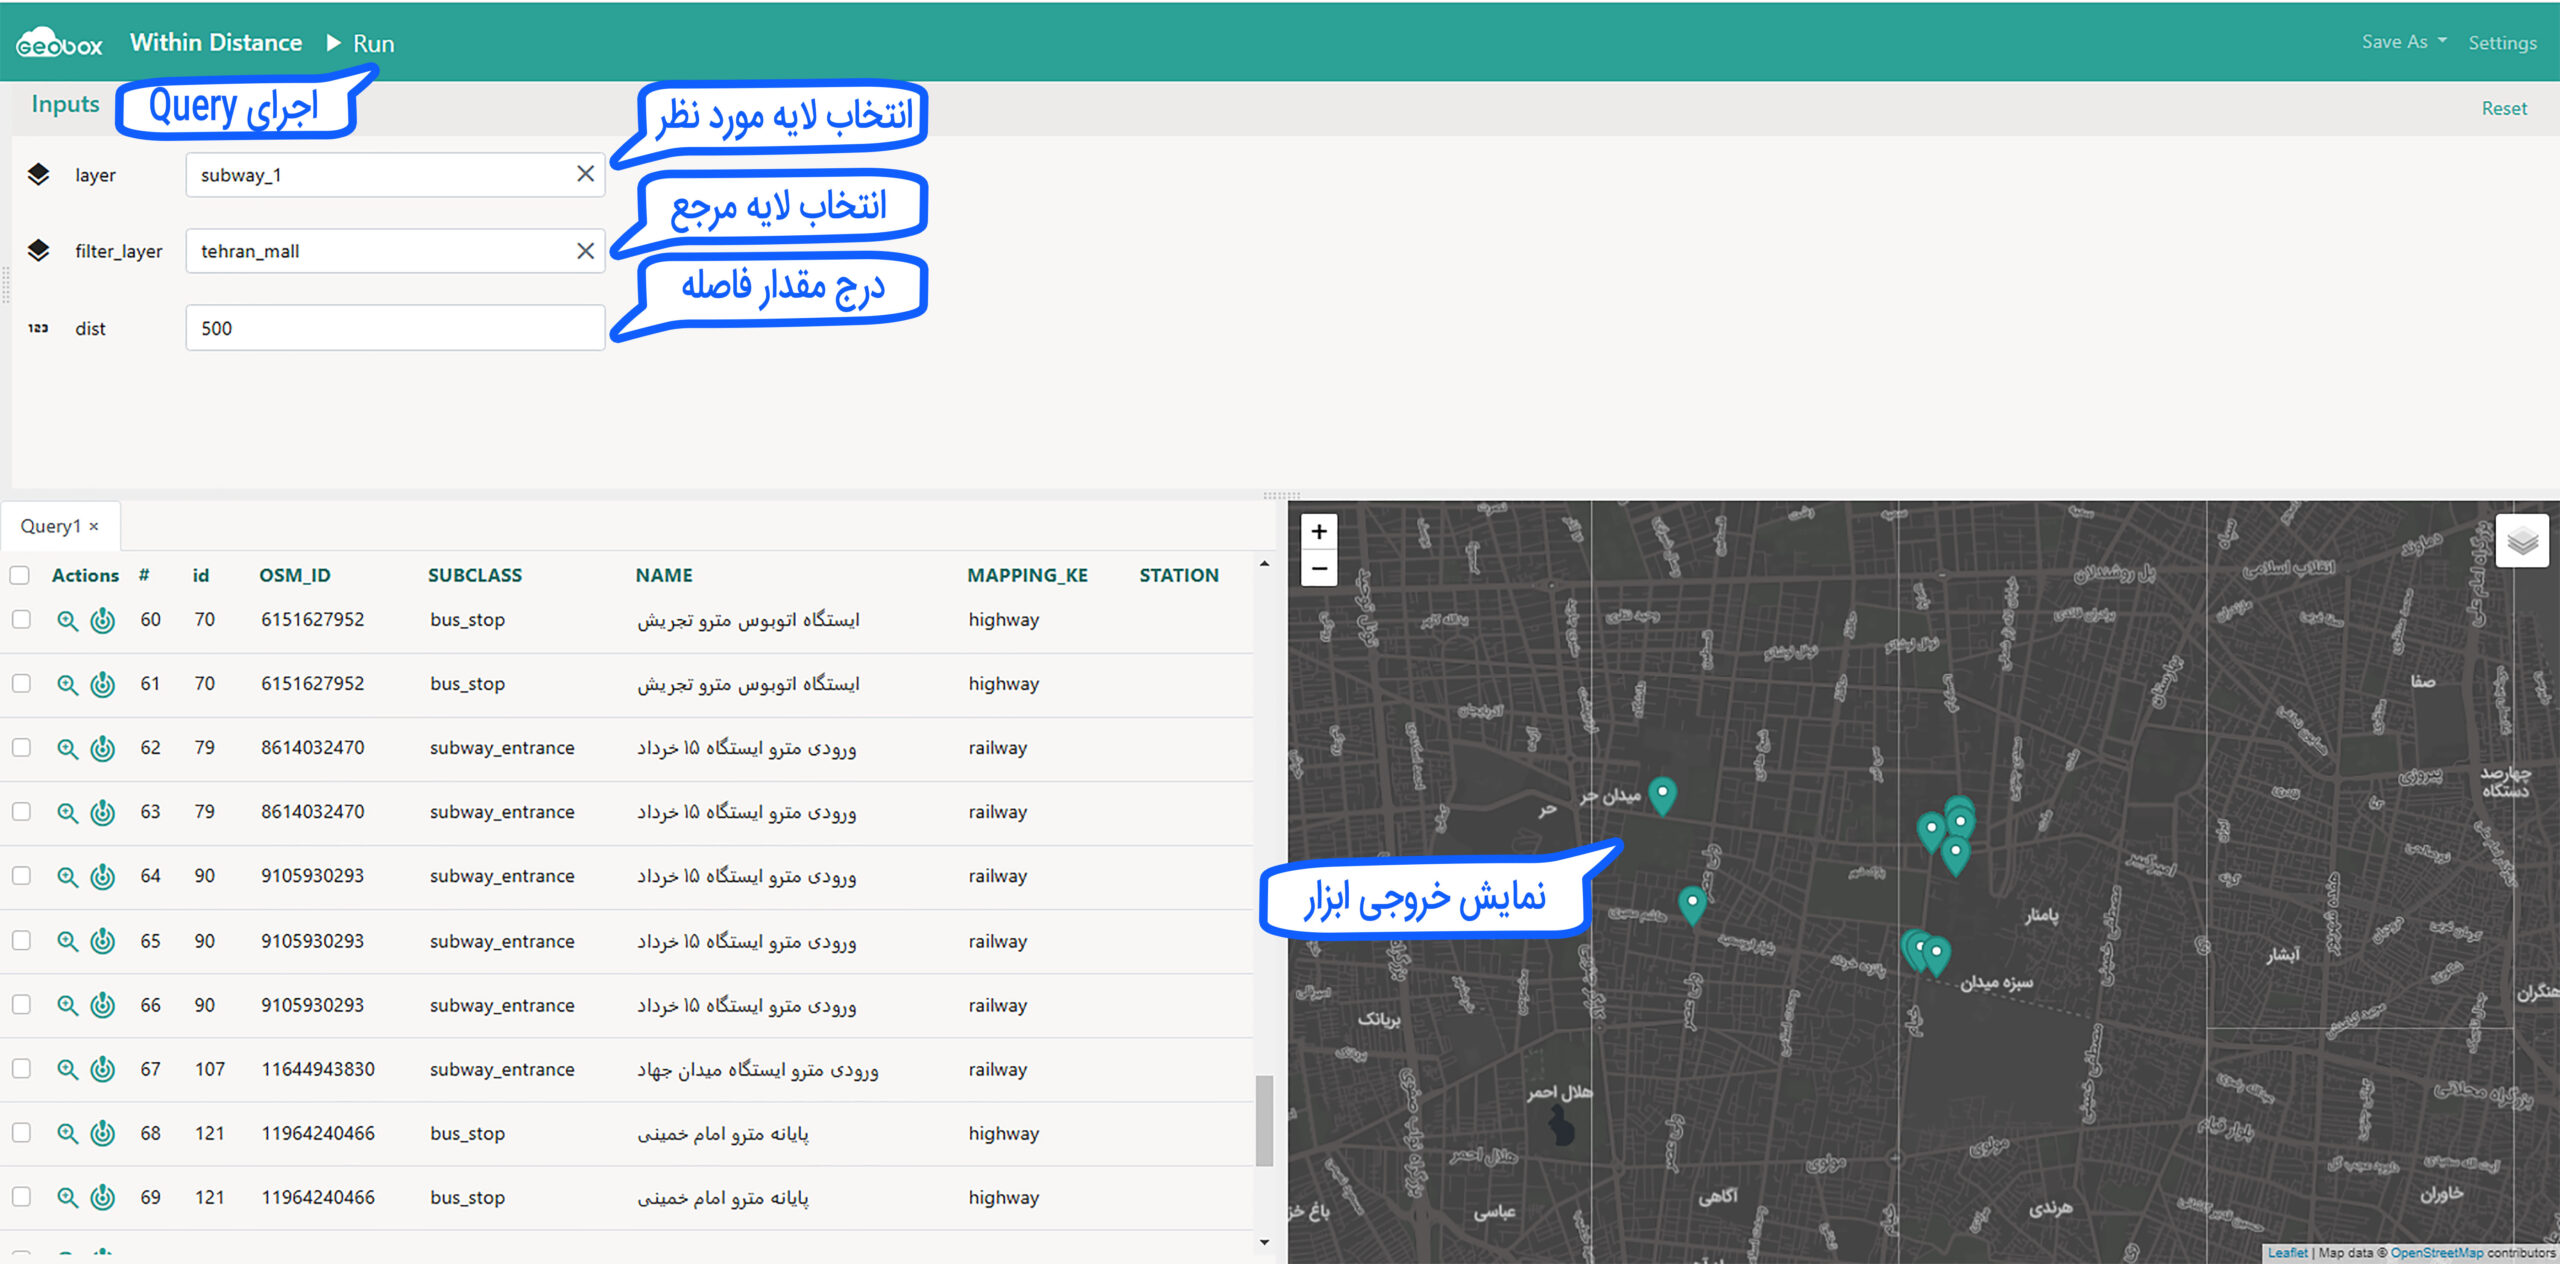Clear the subway_1 layer selection
Screen dimensions: 2560x1264
click(585, 174)
